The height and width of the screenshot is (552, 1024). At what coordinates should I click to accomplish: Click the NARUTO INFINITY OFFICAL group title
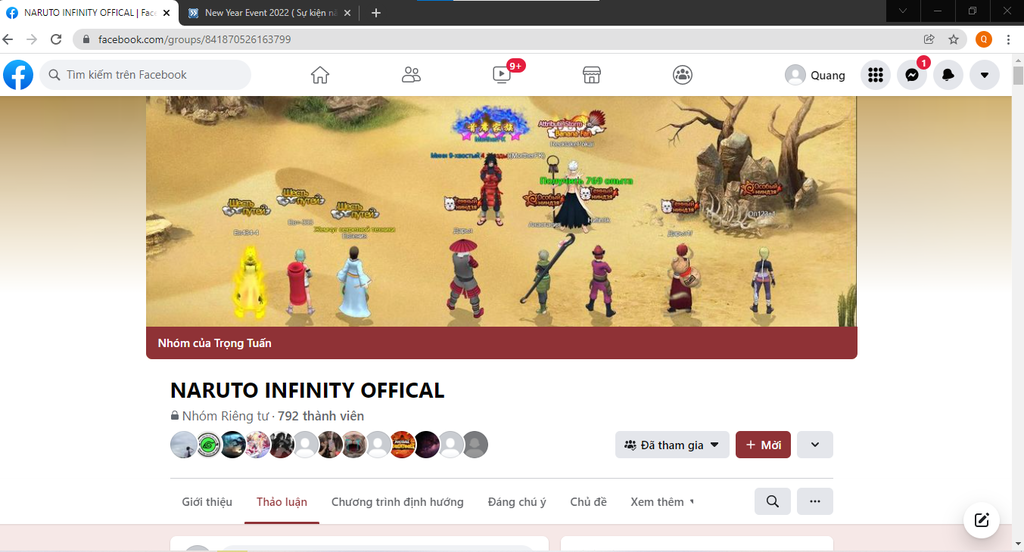(307, 391)
